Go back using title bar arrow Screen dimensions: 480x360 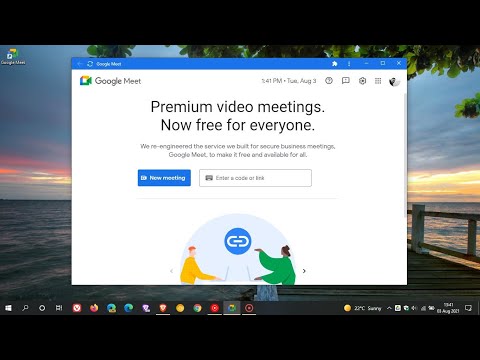pos(79,64)
